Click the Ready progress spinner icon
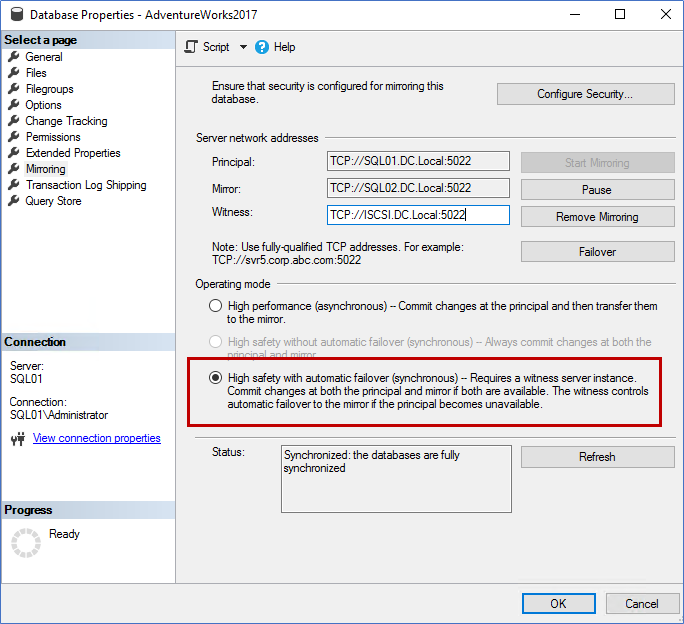684x624 pixels. pos(26,543)
